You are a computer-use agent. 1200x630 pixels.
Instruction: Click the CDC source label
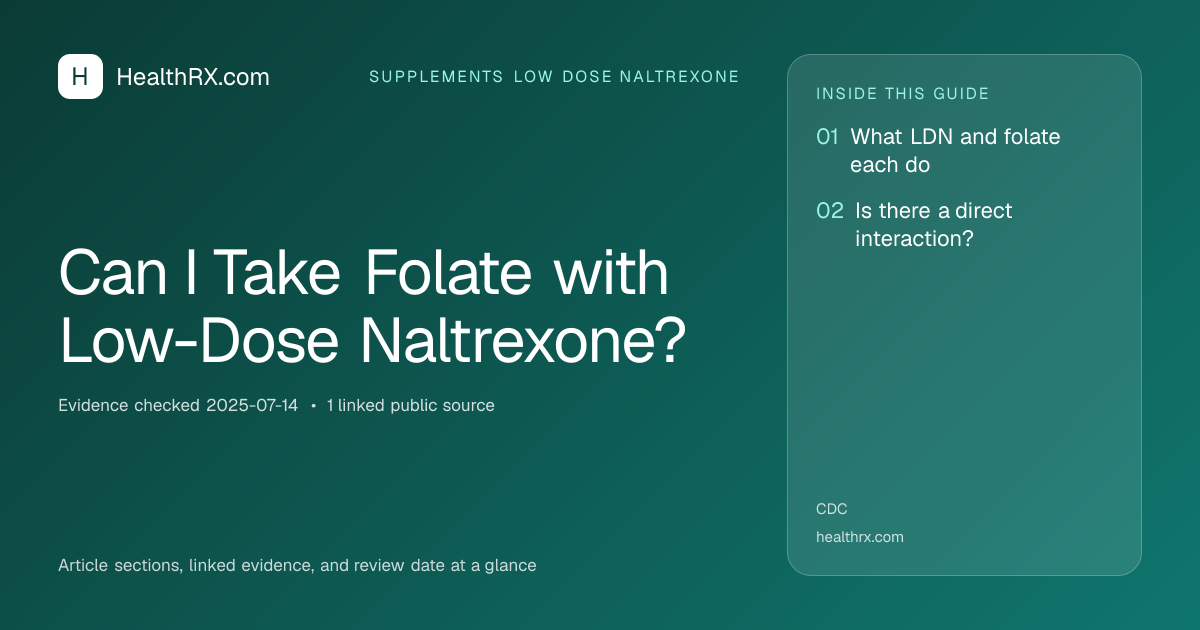[832, 509]
